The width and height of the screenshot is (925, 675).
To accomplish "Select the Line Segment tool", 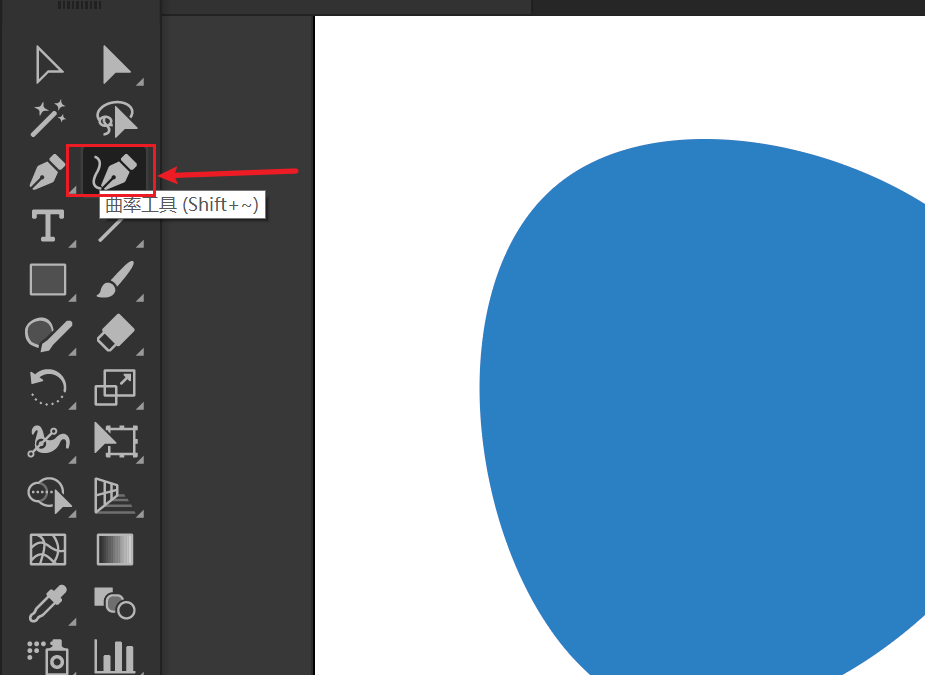I will tap(110, 230).
